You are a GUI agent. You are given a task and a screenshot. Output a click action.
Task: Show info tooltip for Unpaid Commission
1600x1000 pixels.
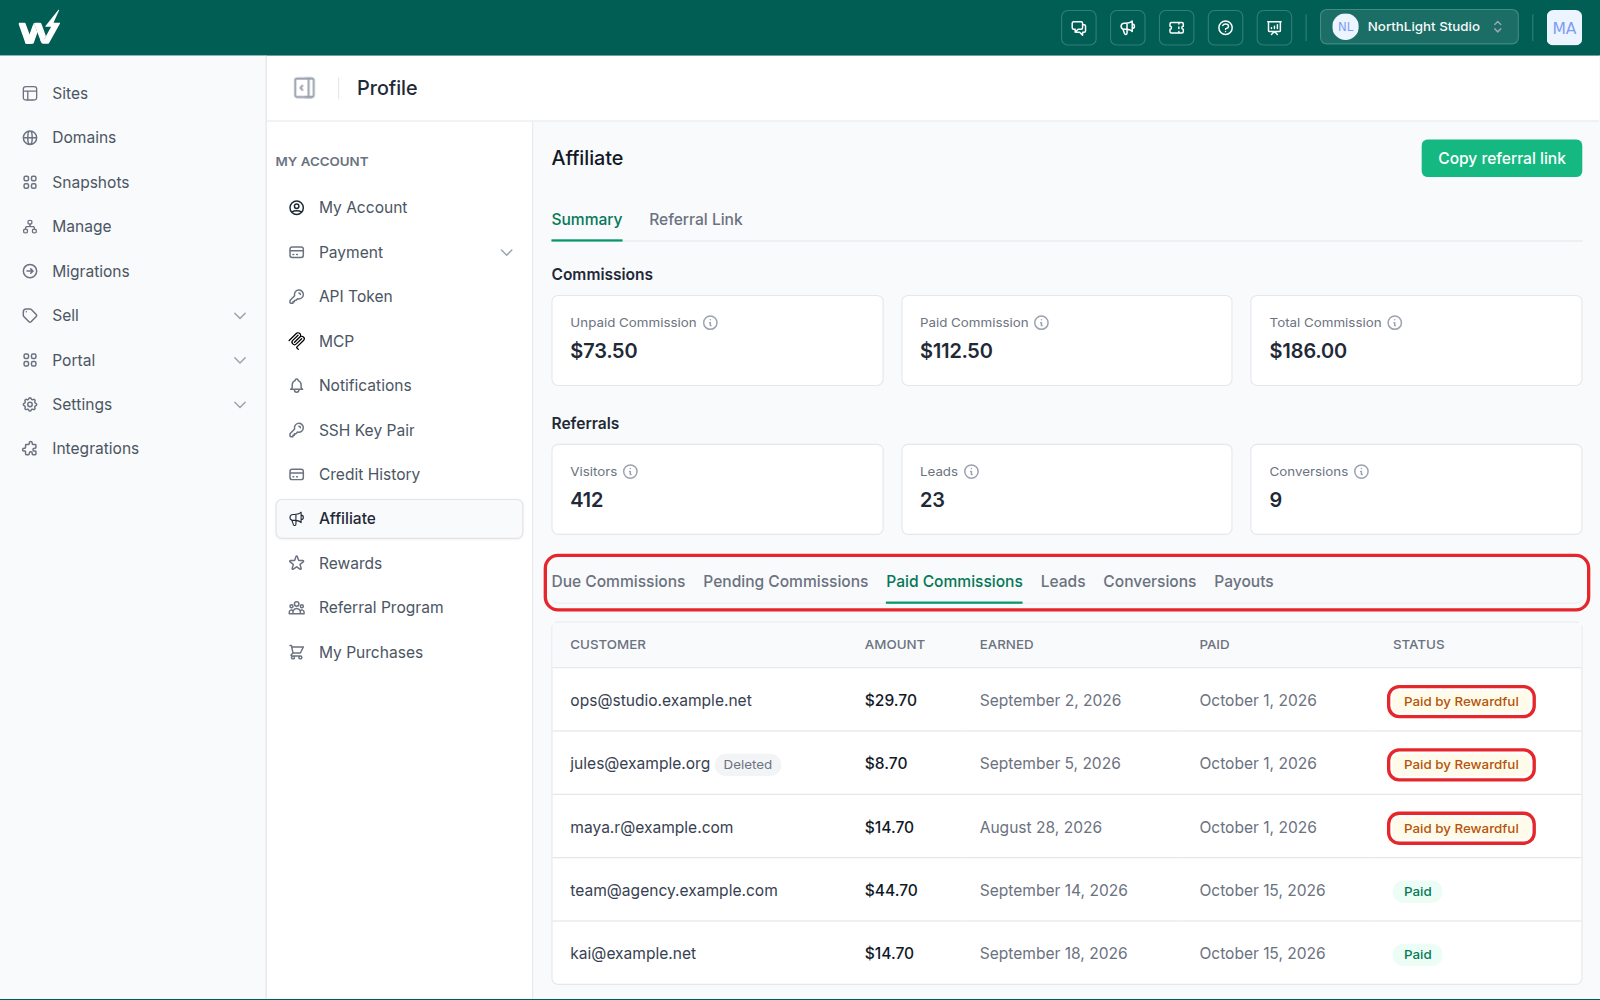click(710, 323)
